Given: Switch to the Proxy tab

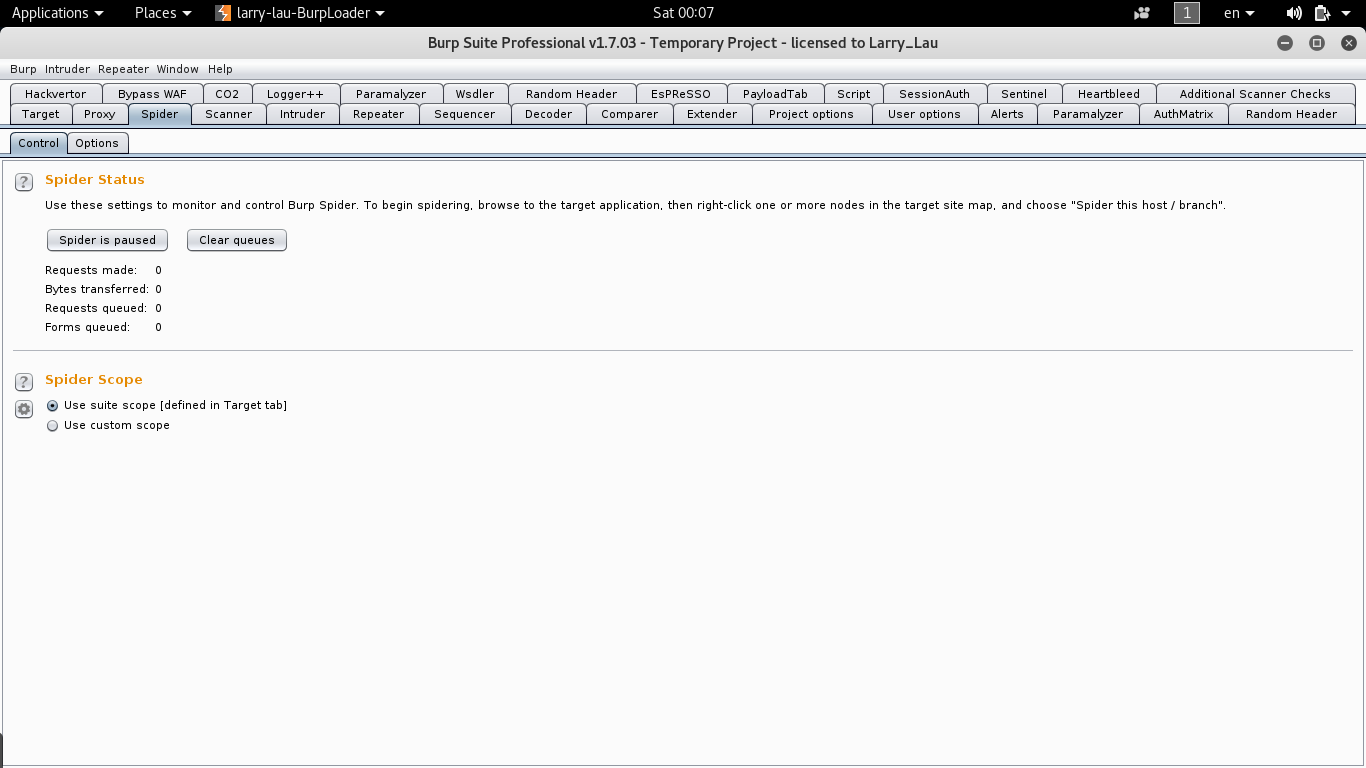Looking at the screenshot, I should point(100,114).
